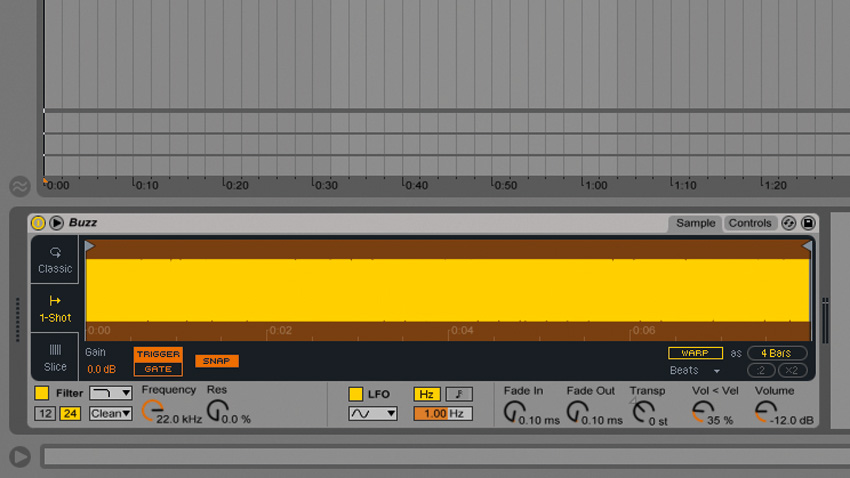This screenshot has height=478, width=850.
Task: Click the filter Frequency knob
Action: point(153,411)
